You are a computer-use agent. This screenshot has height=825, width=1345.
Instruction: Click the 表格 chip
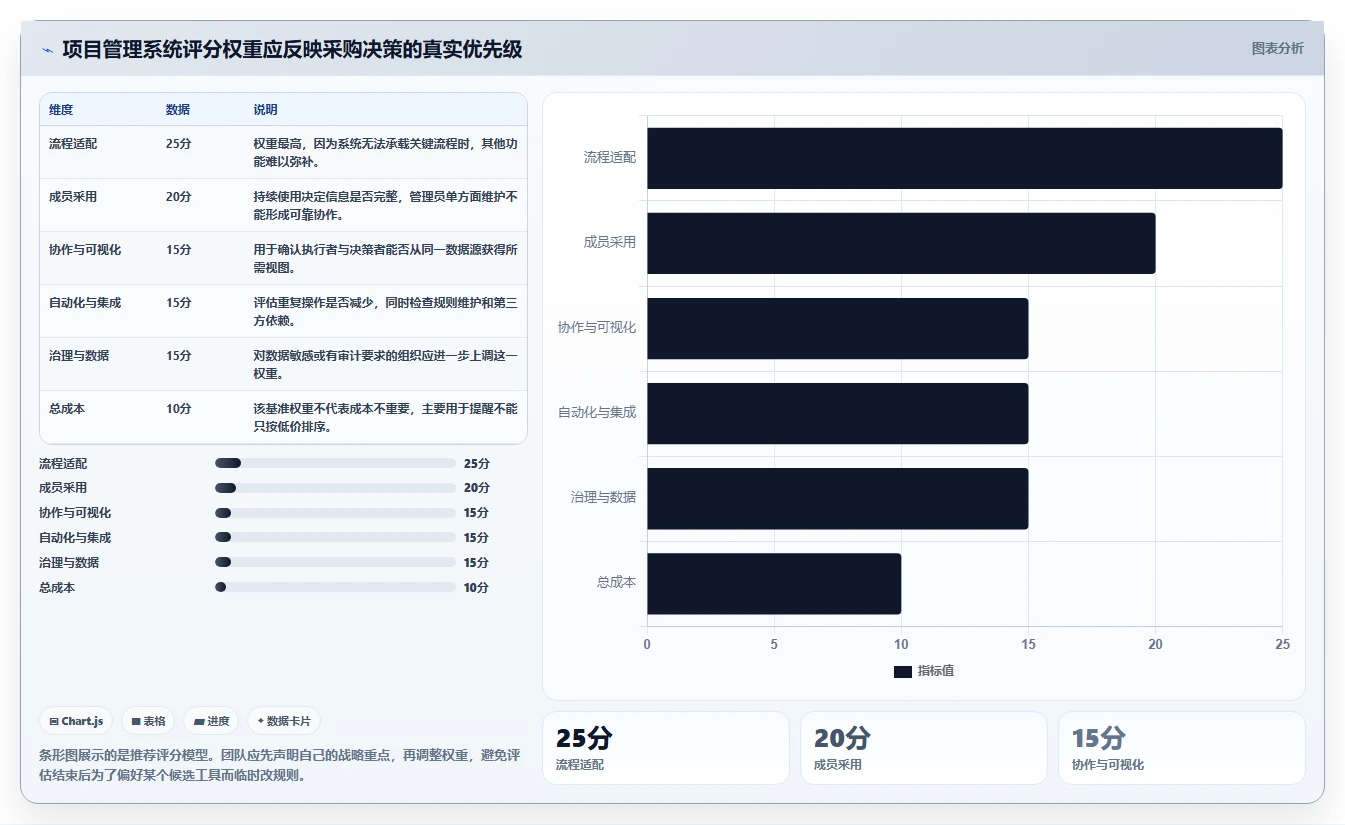tap(148, 721)
